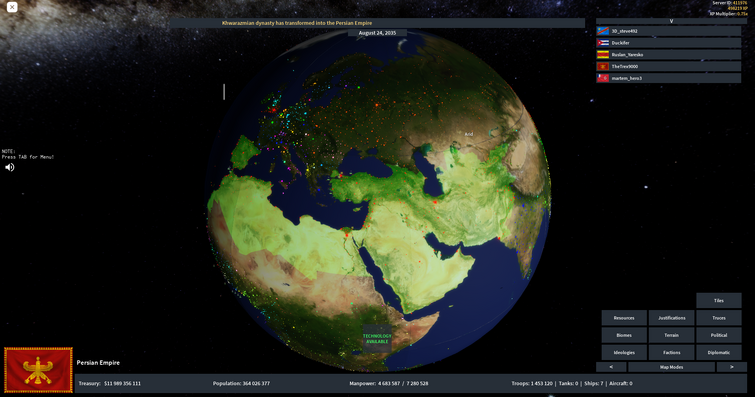Click the Cuba flag next to Duckifer
Image resolution: width=755 pixels, height=397 pixels.
click(603, 43)
